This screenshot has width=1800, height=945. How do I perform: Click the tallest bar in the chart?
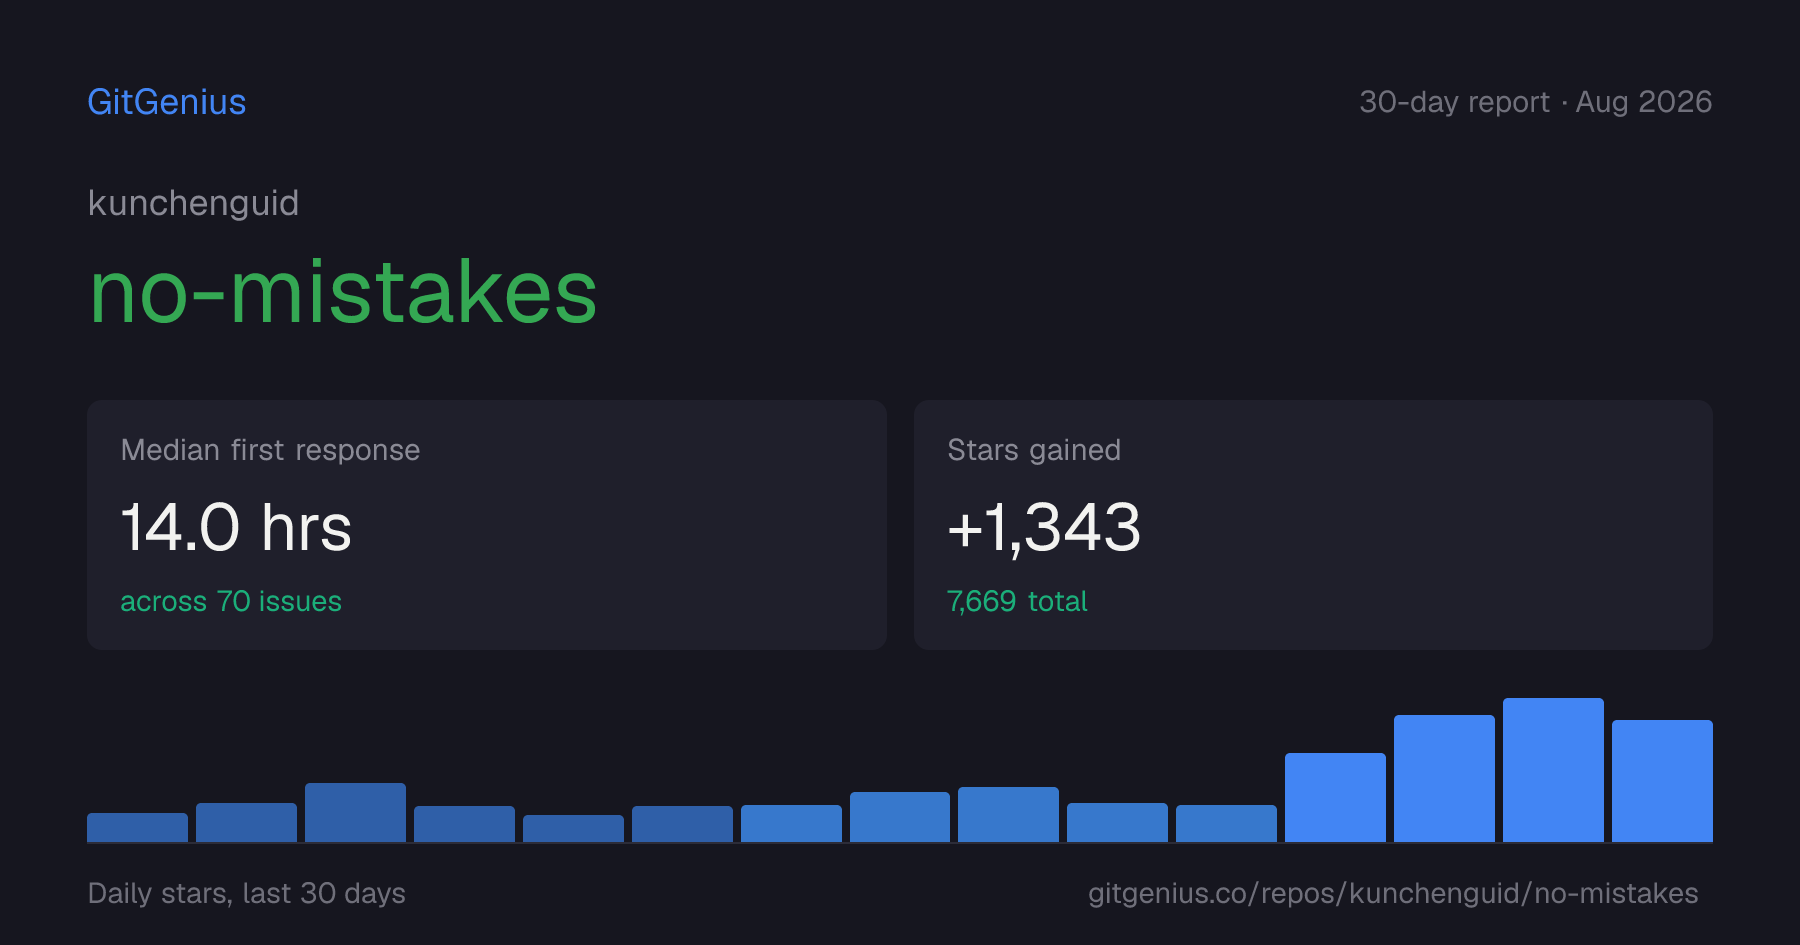1553,770
